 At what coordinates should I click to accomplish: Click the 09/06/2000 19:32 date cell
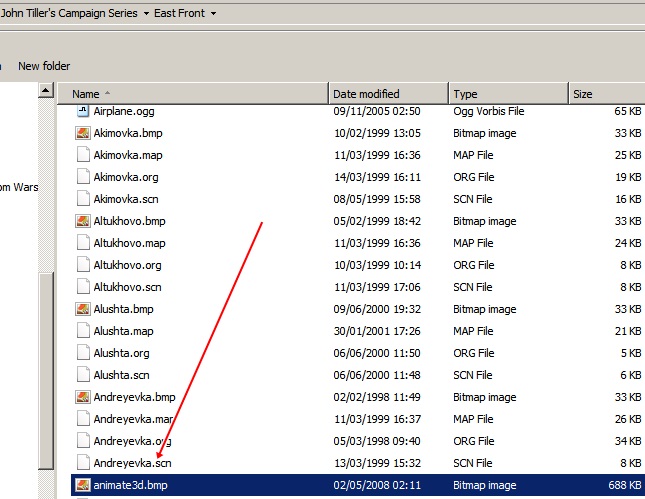click(x=377, y=309)
